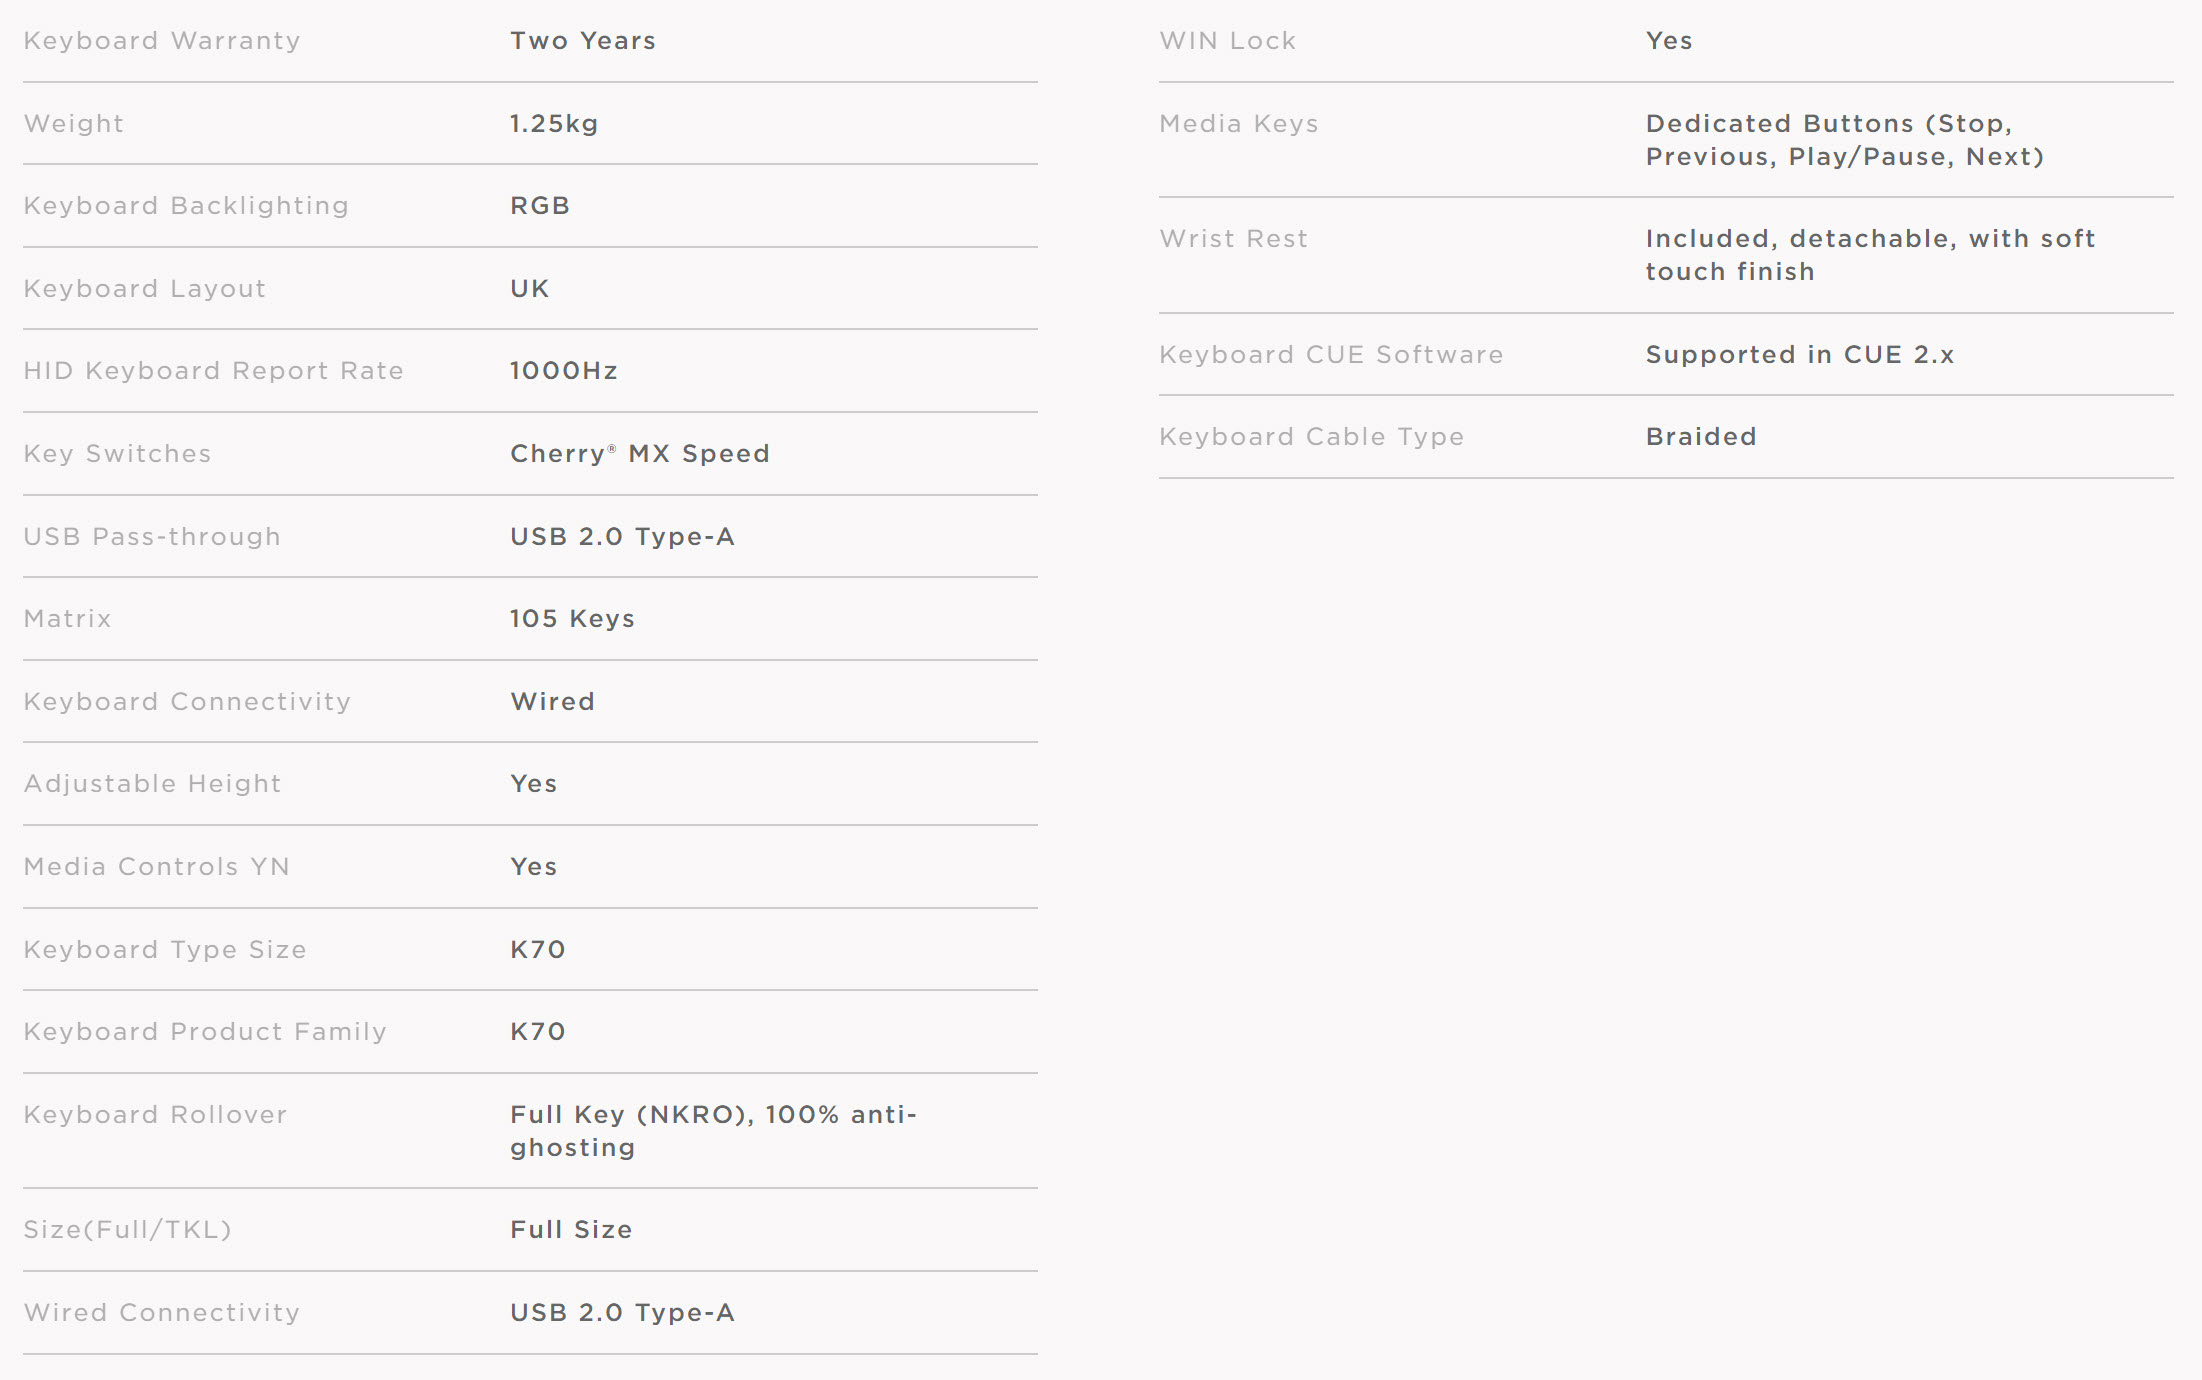Screen dimensions: 2202x1380
Task: Select the Full Key (NKRO) rollover text
Action: (713, 1131)
